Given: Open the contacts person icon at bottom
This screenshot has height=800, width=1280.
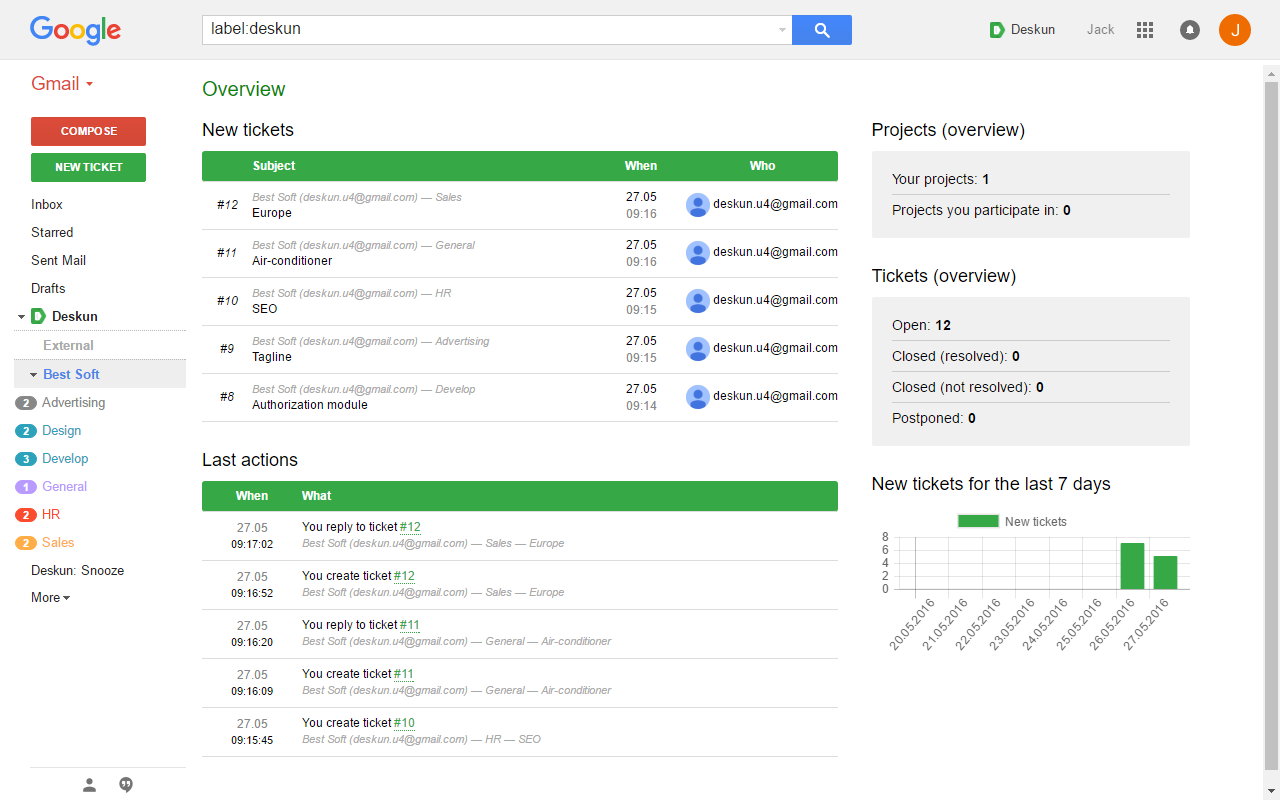Looking at the screenshot, I should [89, 785].
